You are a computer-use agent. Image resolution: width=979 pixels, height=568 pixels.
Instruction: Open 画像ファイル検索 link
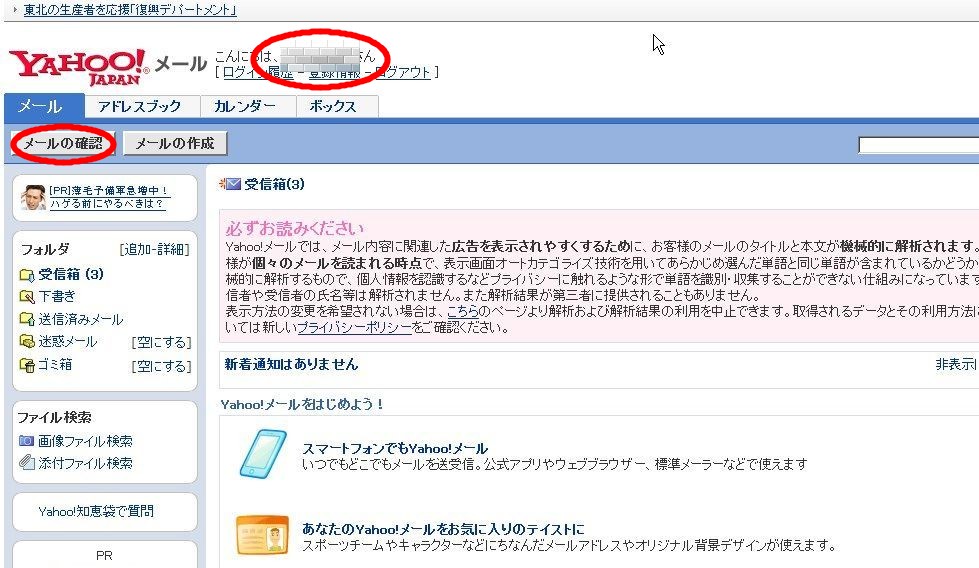tap(86, 441)
